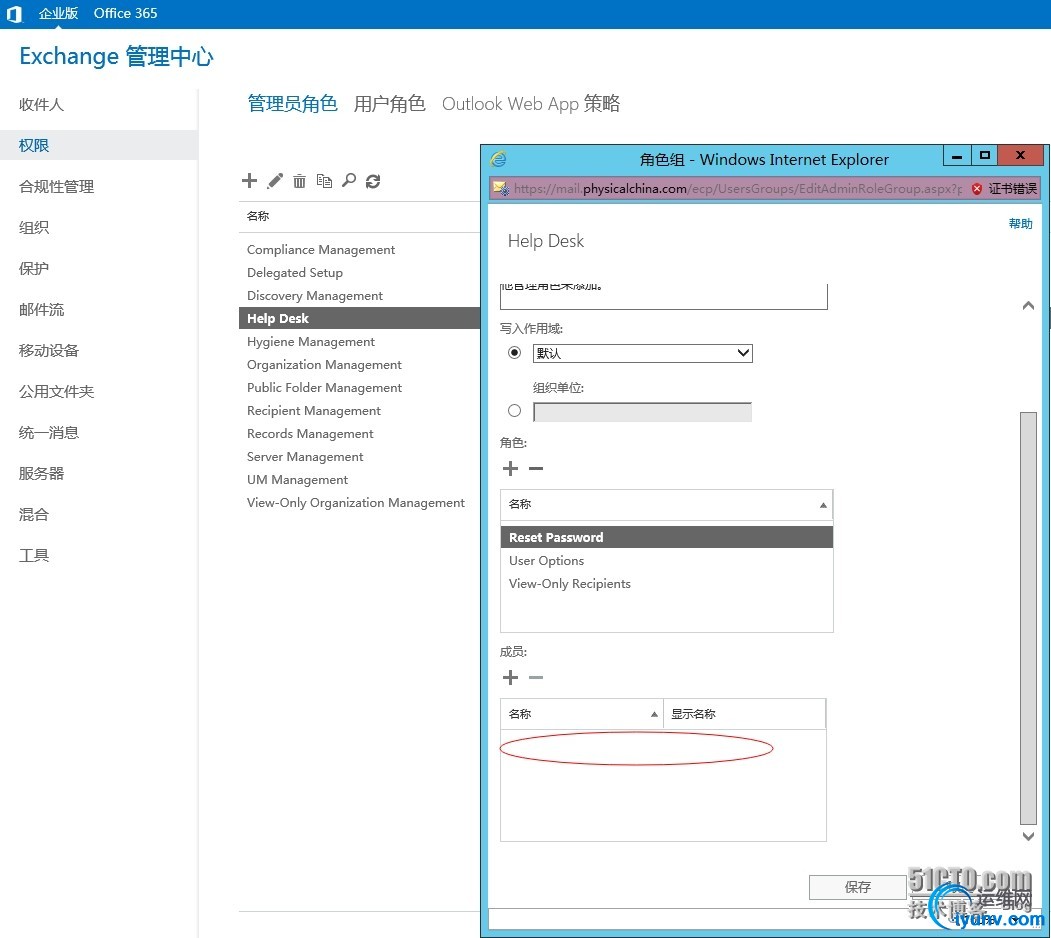Open 服务器 in left navigation
The image size is (1051, 938).
[x=42, y=473]
